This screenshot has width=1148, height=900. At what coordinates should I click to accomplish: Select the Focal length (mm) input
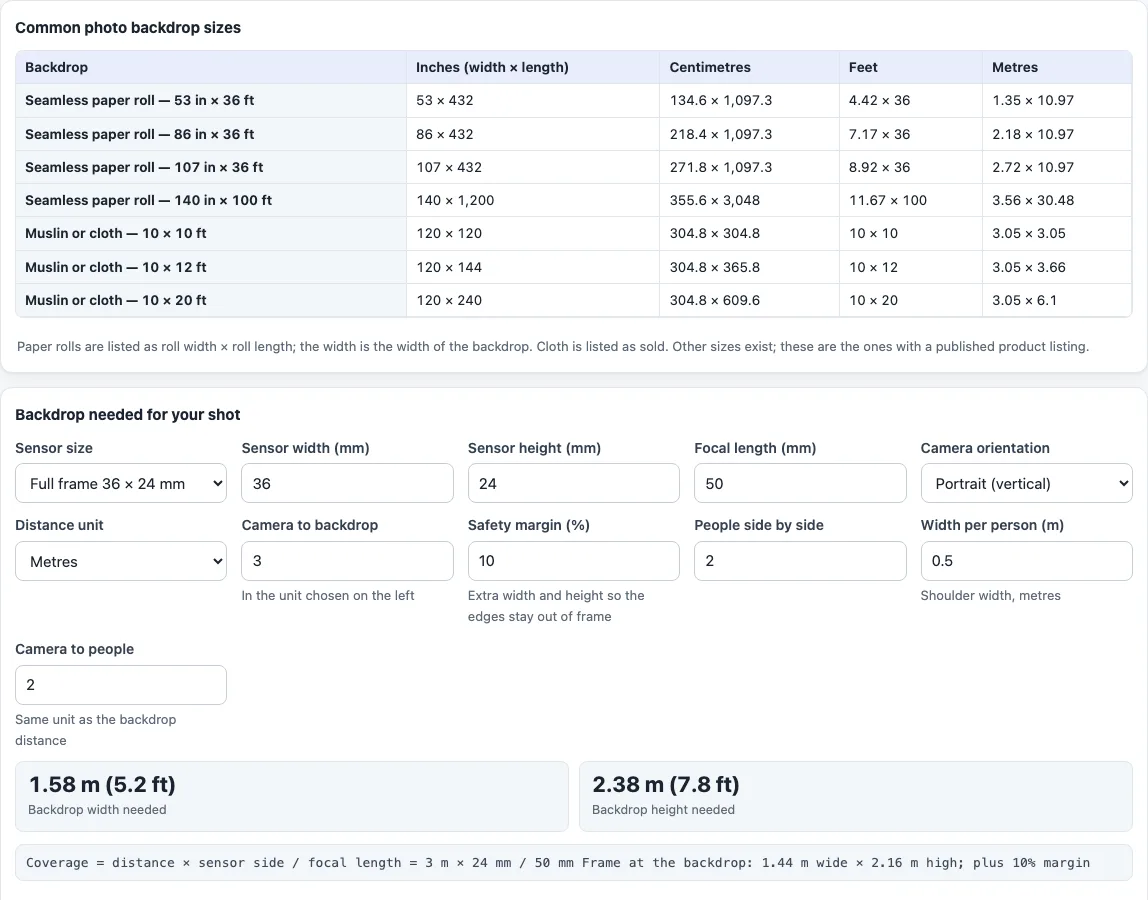coord(800,483)
